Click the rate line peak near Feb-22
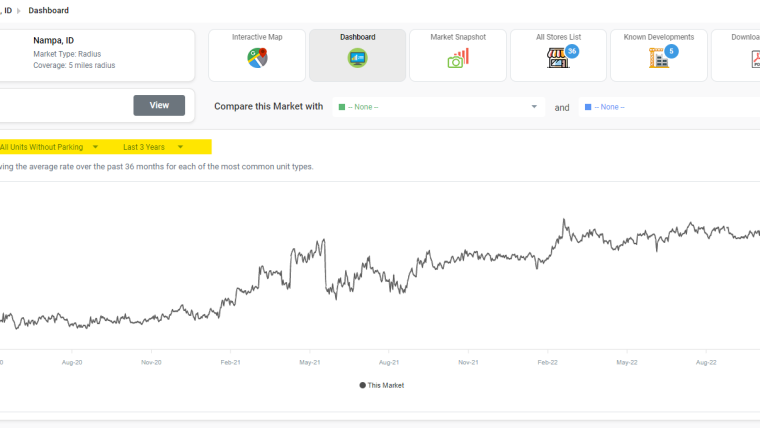The width and height of the screenshot is (760, 428). pos(564,220)
